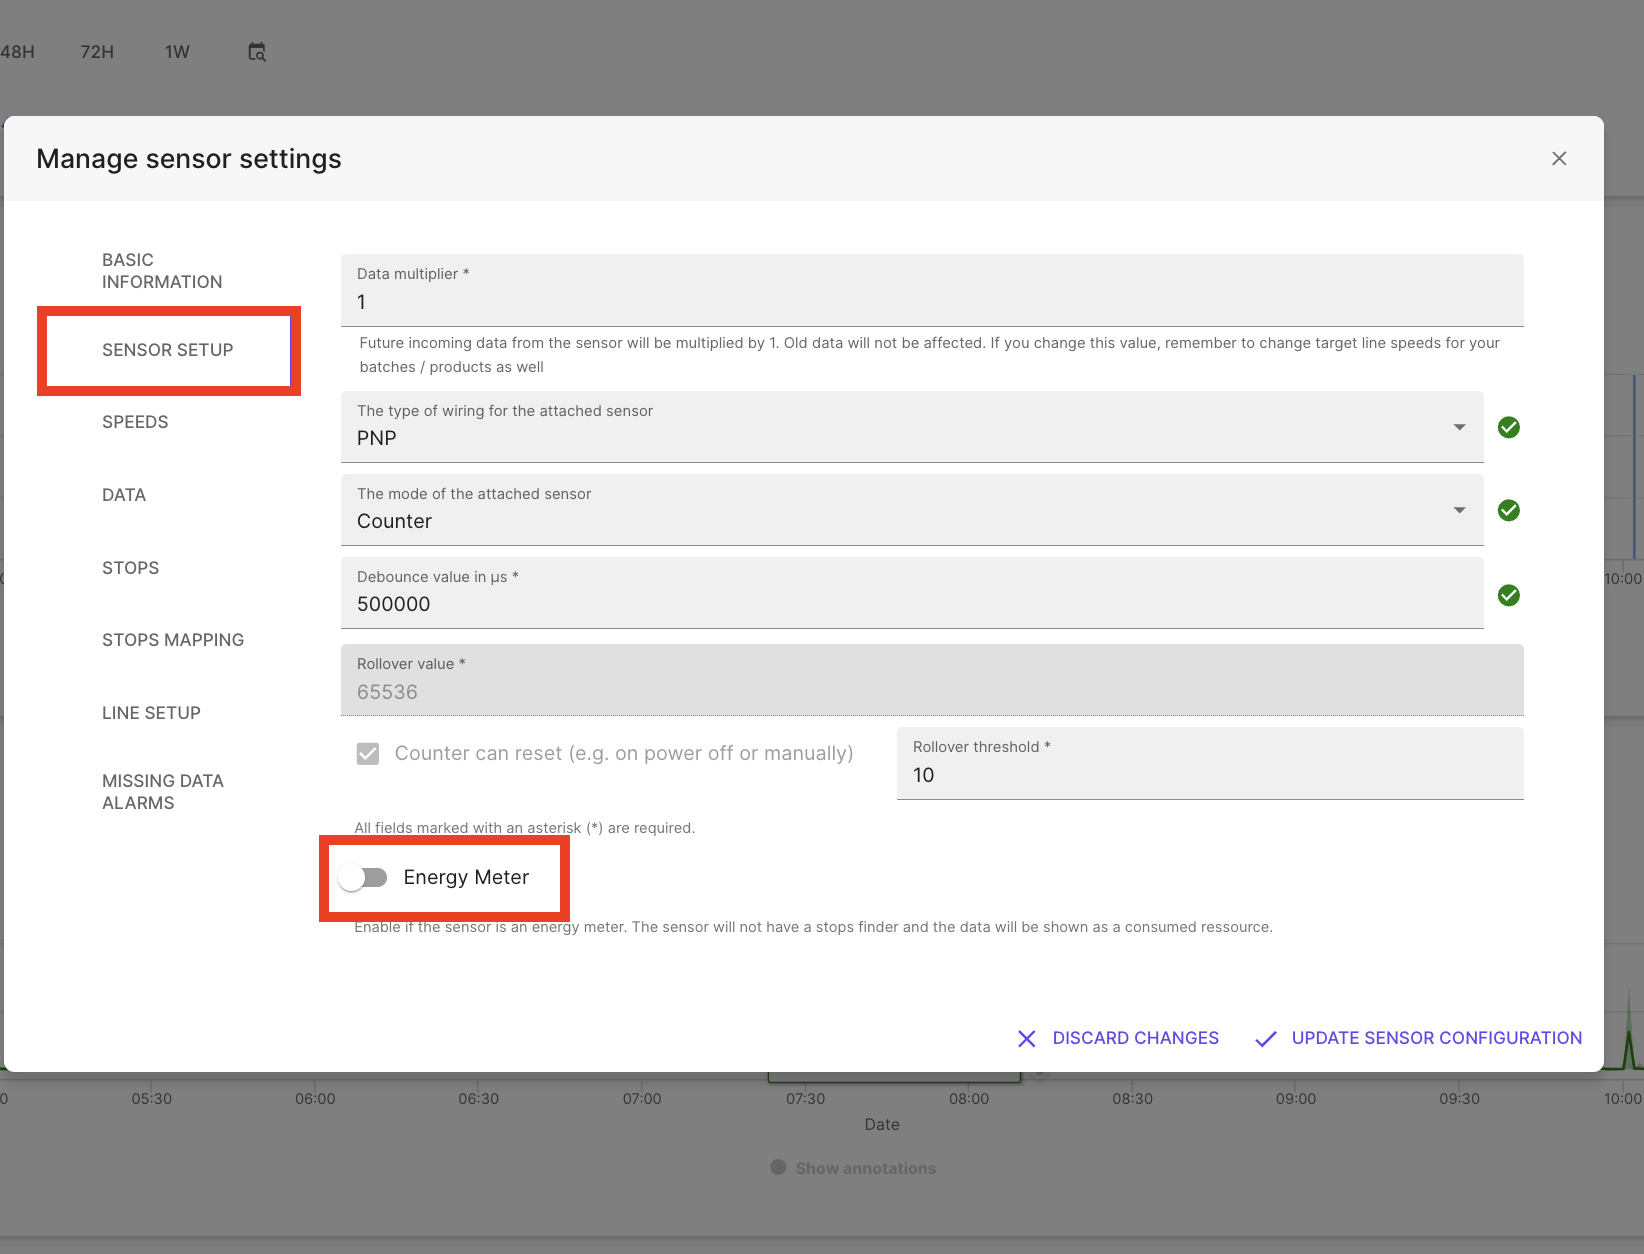This screenshot has height=1254, width=1644.
Task: Click the Energy Meter label text
Action: coord(466,878)
